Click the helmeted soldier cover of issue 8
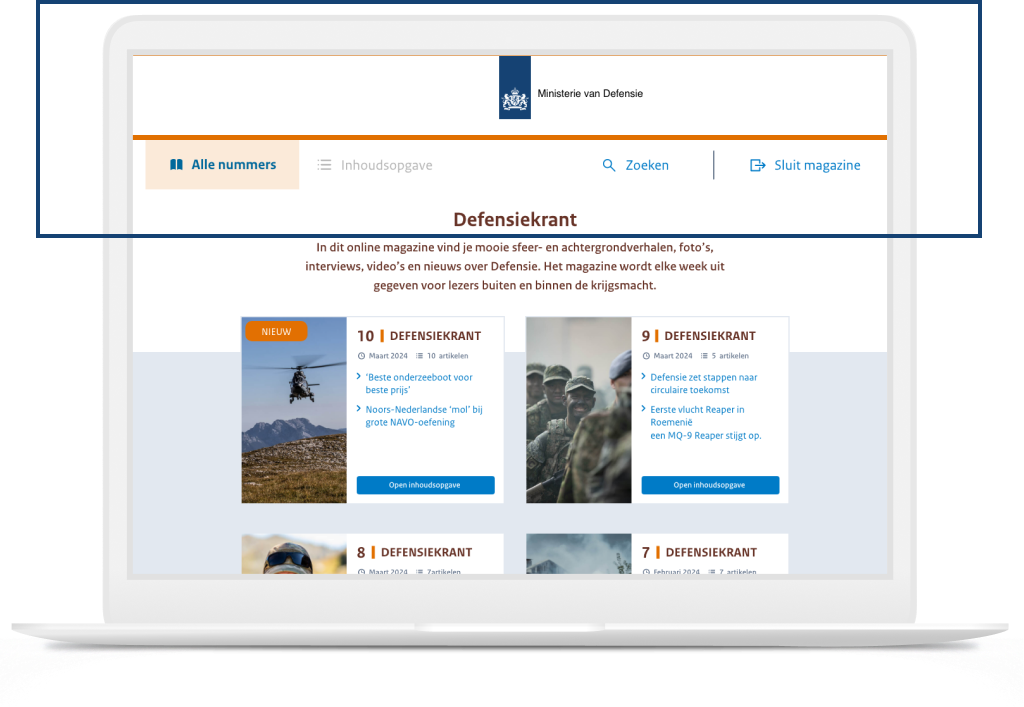This screenshot has height=707, width=1024. (294, 554)
